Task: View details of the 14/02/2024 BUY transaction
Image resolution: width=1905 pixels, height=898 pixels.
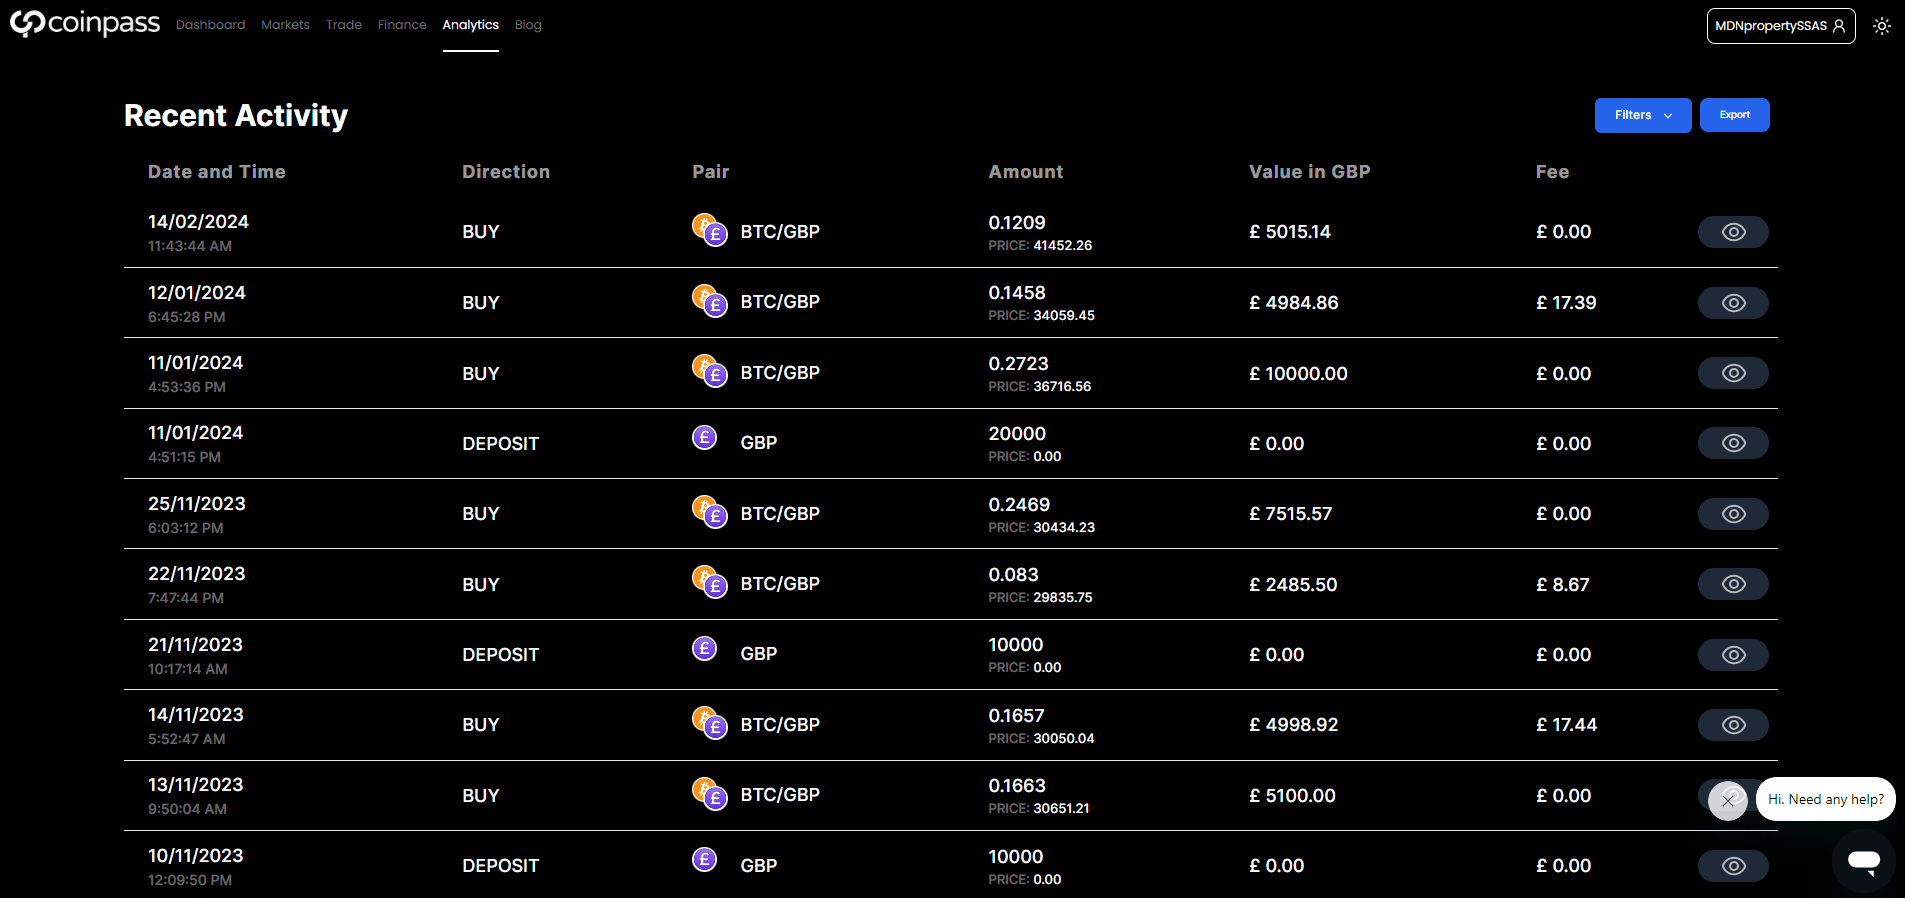Action: pos(1733,232)
